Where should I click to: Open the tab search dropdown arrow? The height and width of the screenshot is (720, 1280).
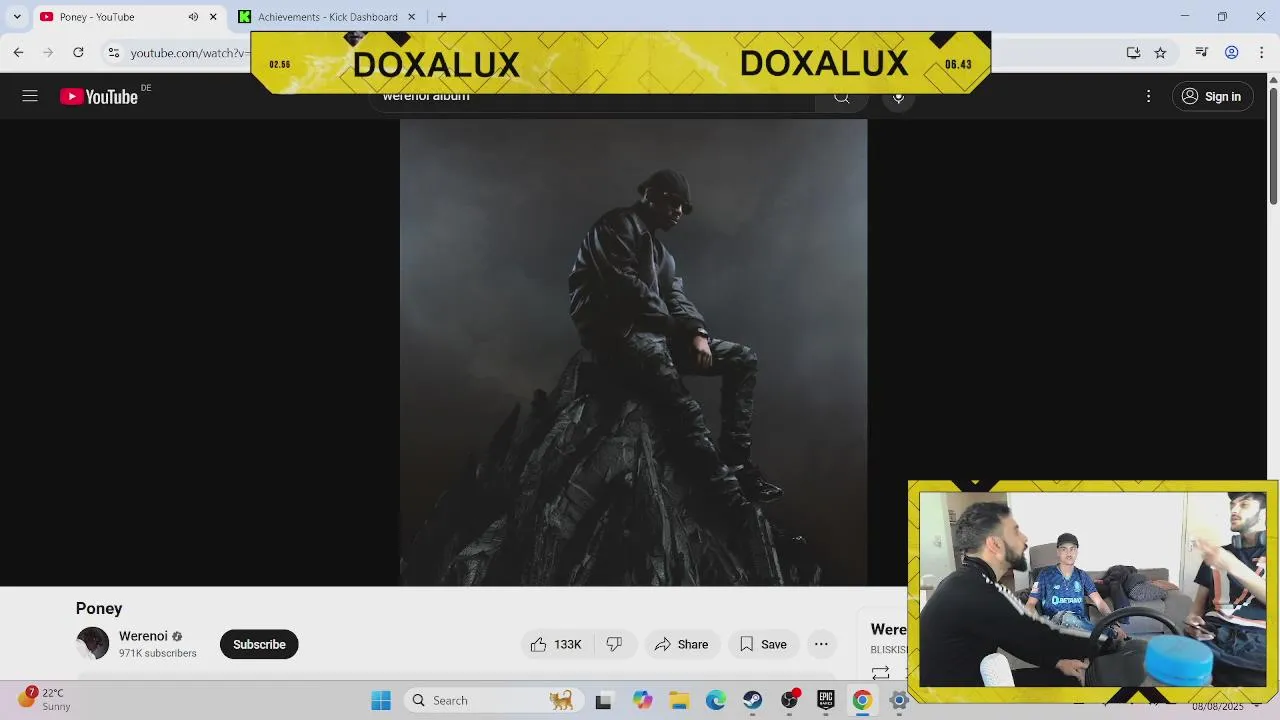pos(17,17)
